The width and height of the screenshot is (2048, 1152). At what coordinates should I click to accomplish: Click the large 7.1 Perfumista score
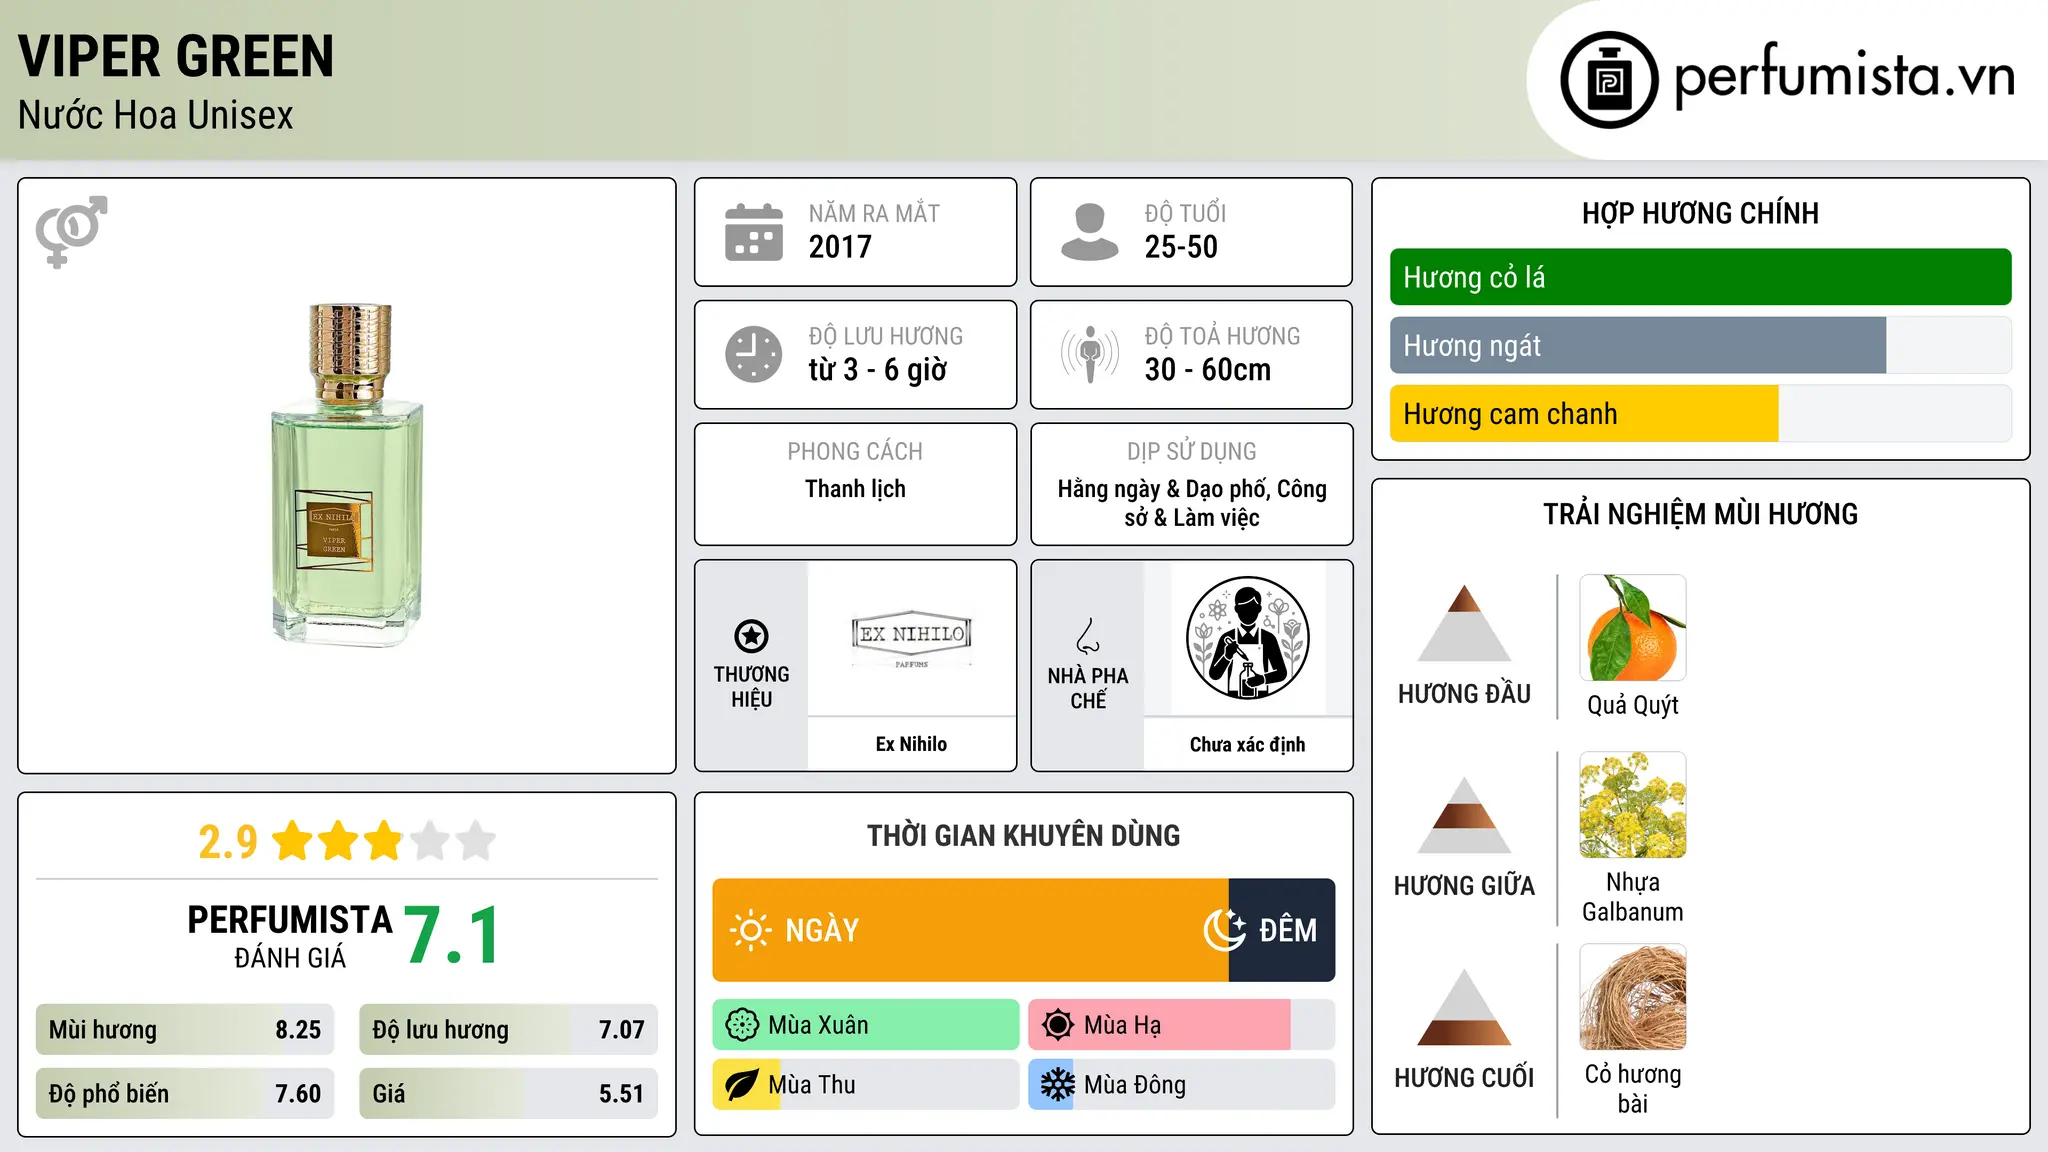pos(452,935)
